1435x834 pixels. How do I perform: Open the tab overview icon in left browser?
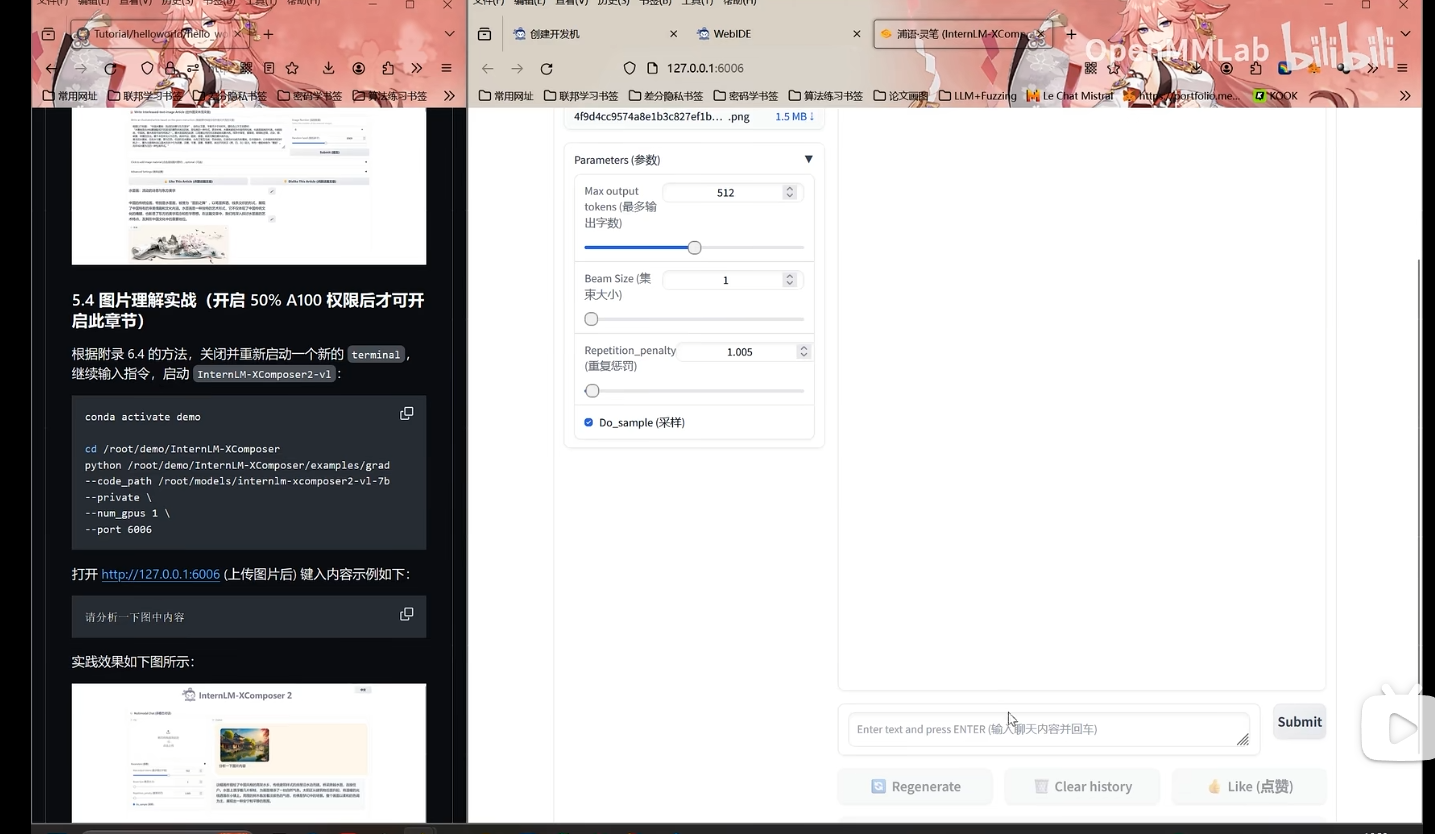click(x=48, y=34)
